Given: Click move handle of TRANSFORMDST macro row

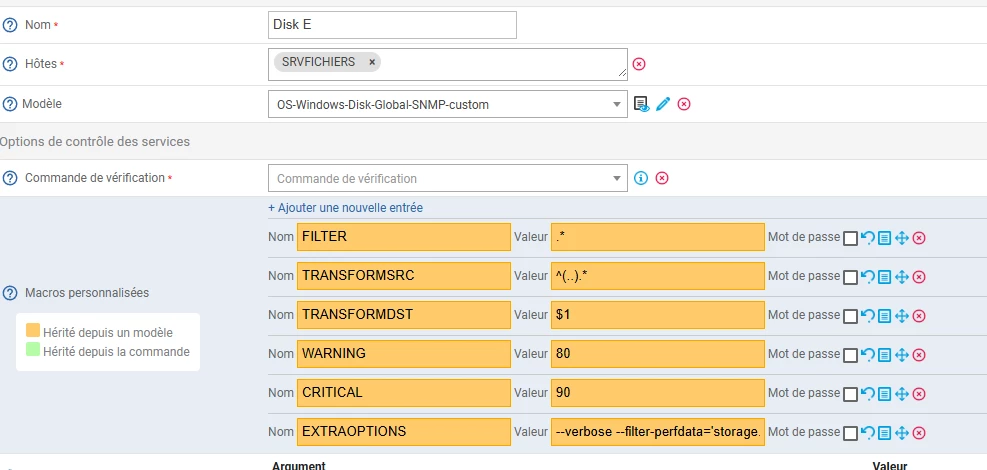Looking at the screenshot, I should click(x=901, y=316).
